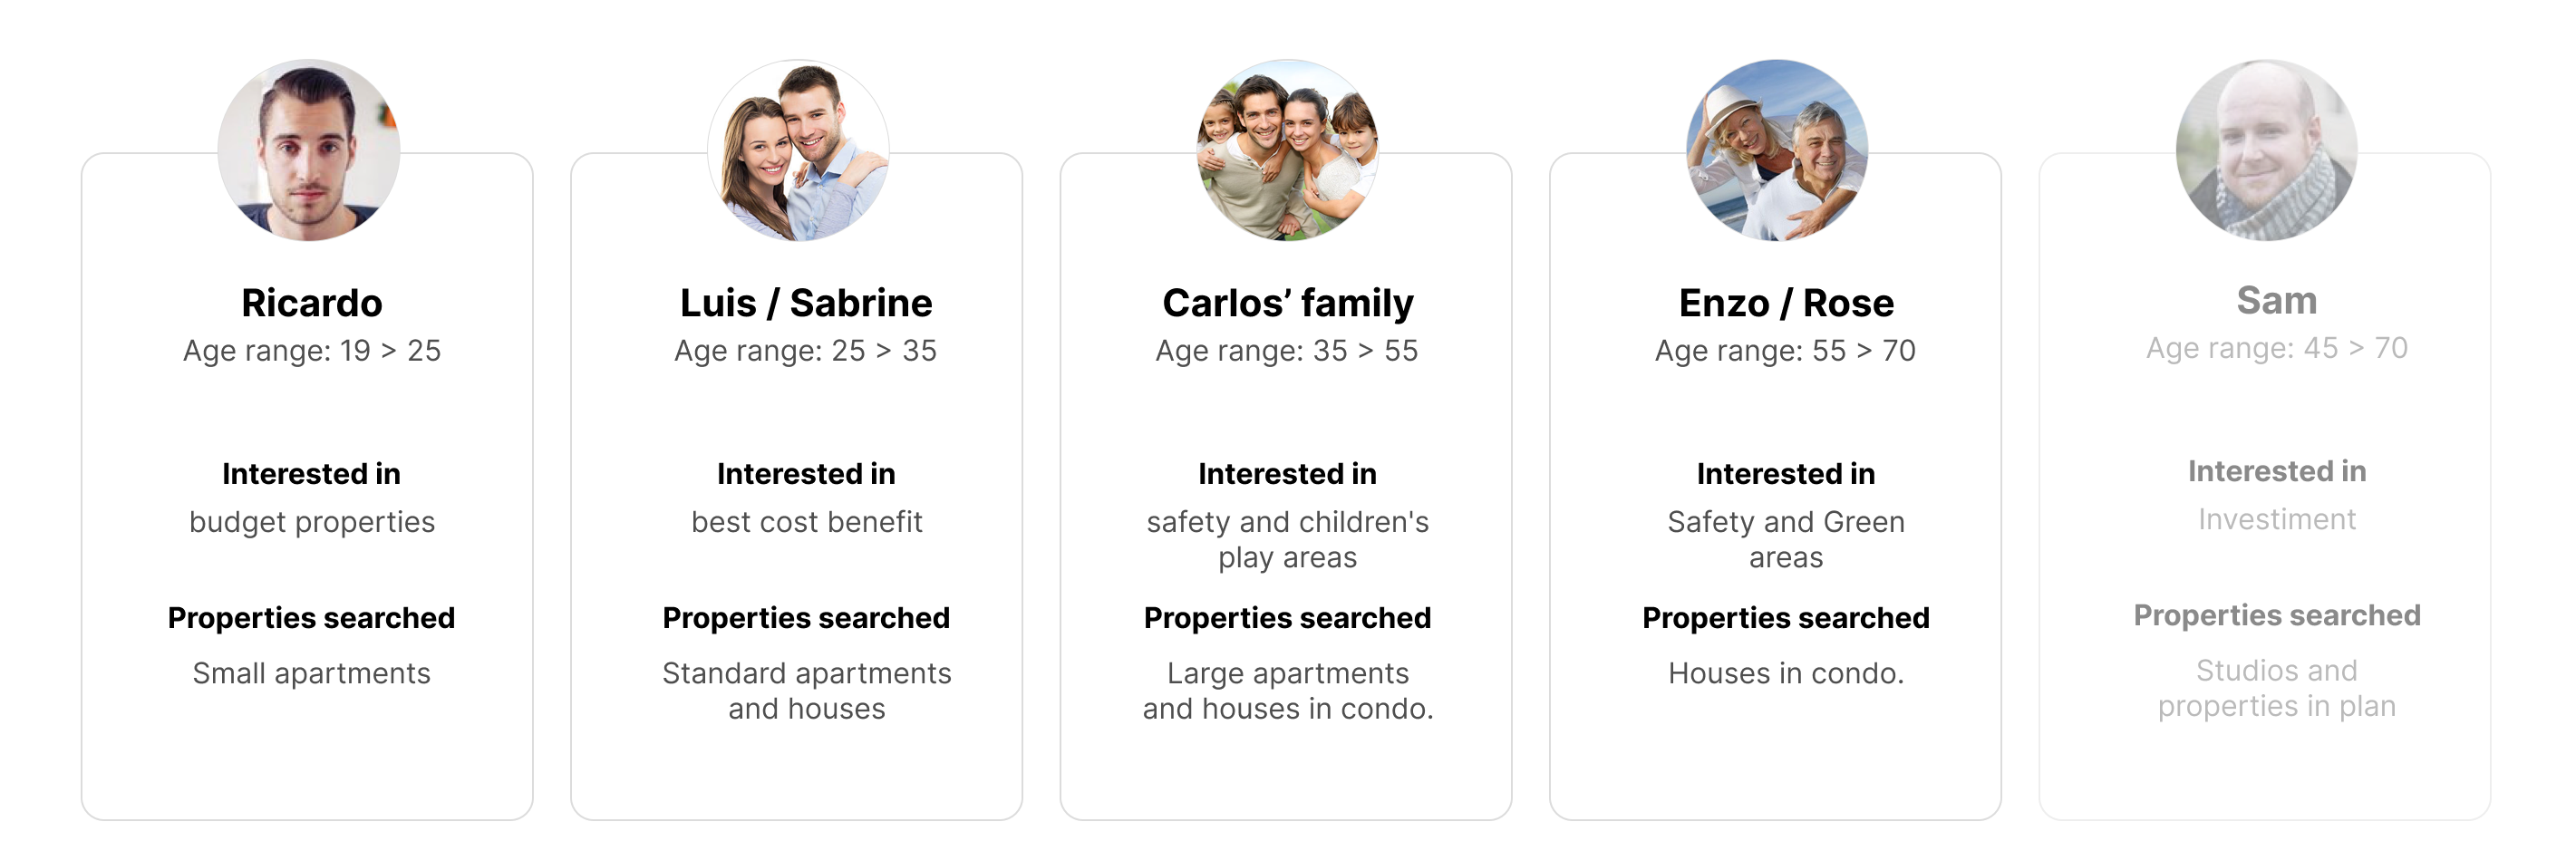Click the Safety and Green areas text
Image resolution: width=2576 pixels, height=841 pixels.
(x=1786, y=539)
